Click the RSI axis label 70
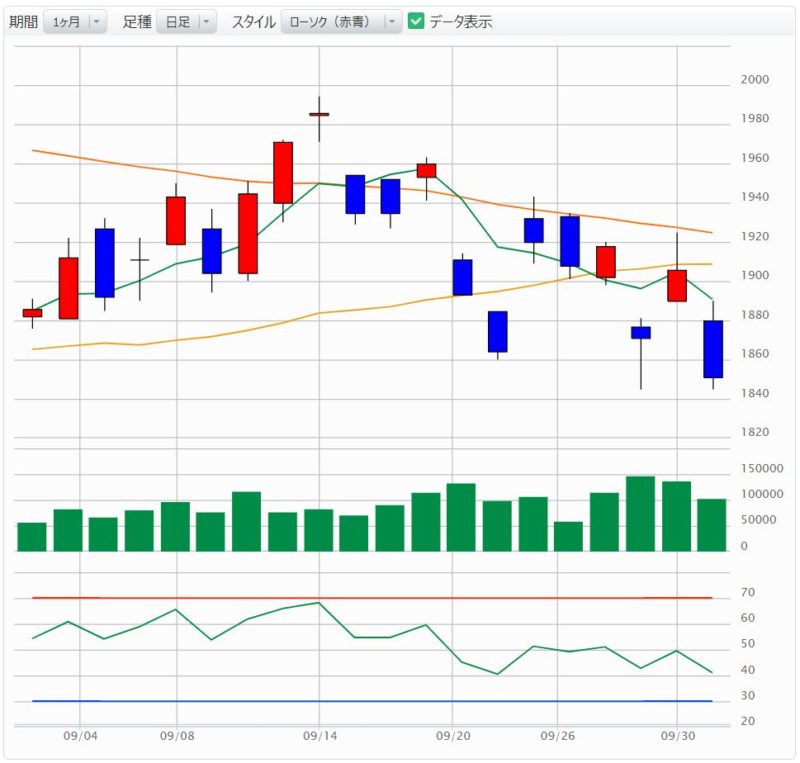 click(747, 593)
